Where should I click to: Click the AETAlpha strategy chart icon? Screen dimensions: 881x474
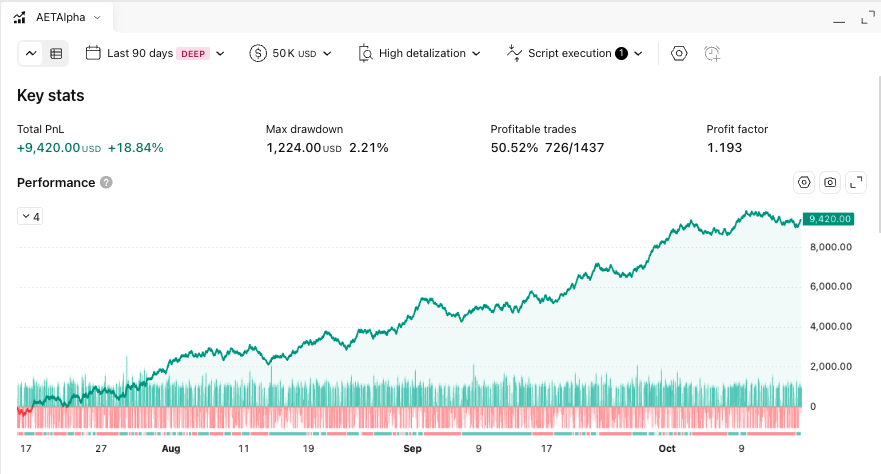pyautogui.click(x=20, y=17)
